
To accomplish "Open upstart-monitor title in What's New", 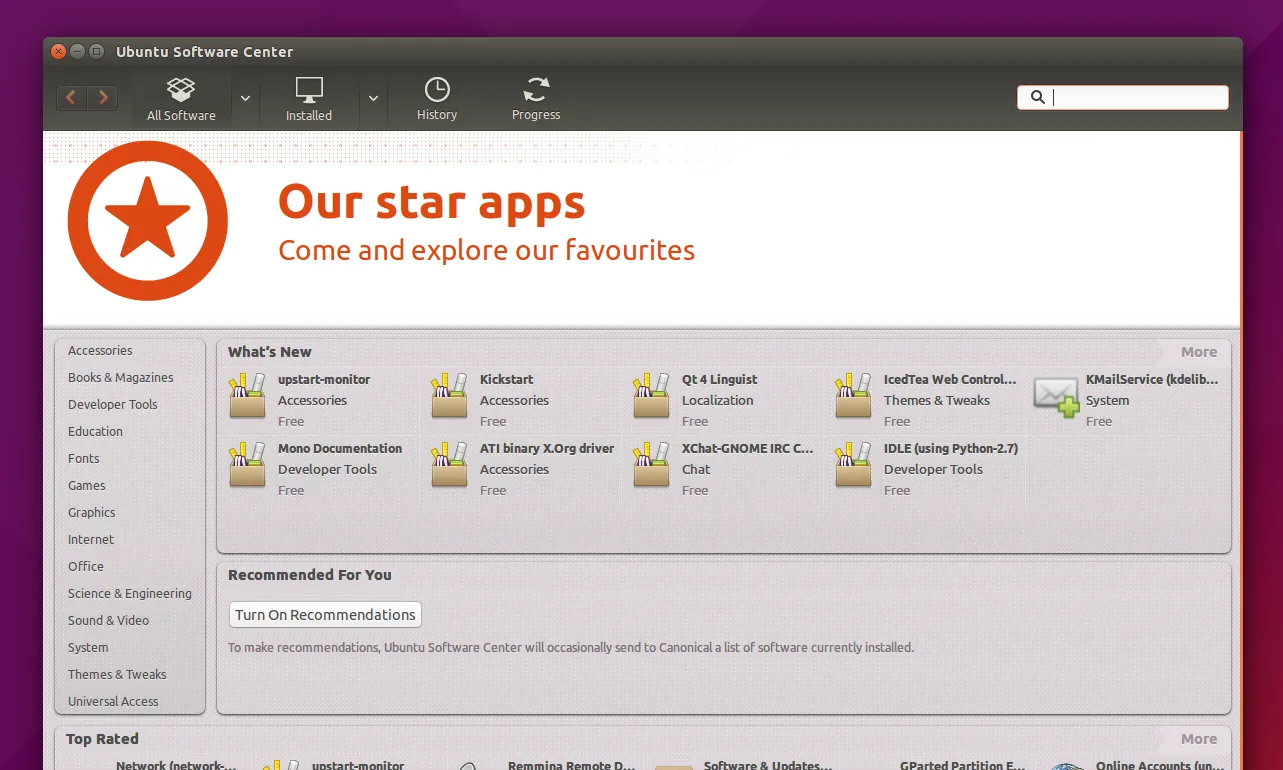I will click(x=324, y=380).
